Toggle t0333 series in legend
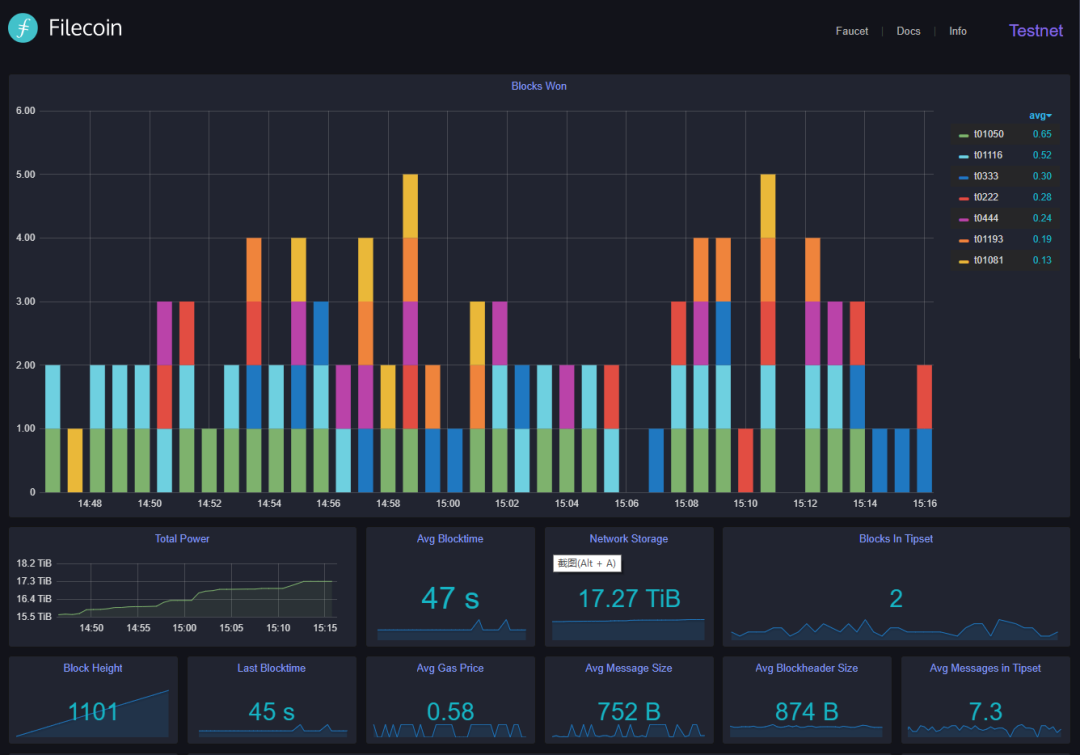This screenshot has width=1080, height=755. click(x=986, y=176)
